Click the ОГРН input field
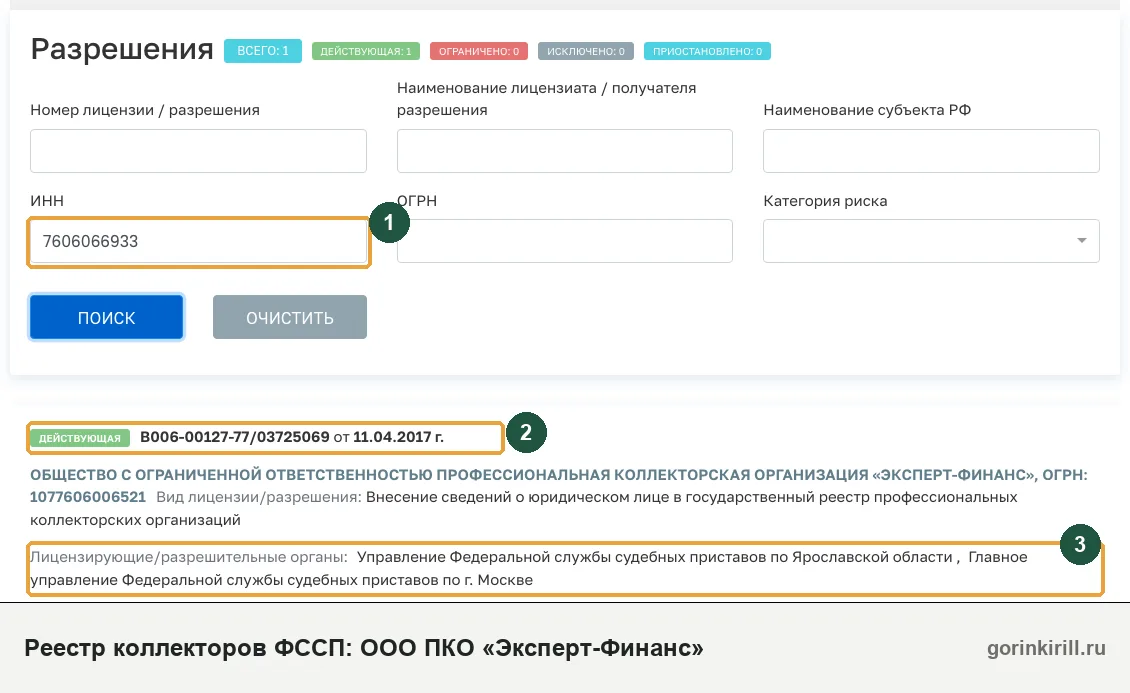This screenshot has width=1130, height=693. coord(565,241)
